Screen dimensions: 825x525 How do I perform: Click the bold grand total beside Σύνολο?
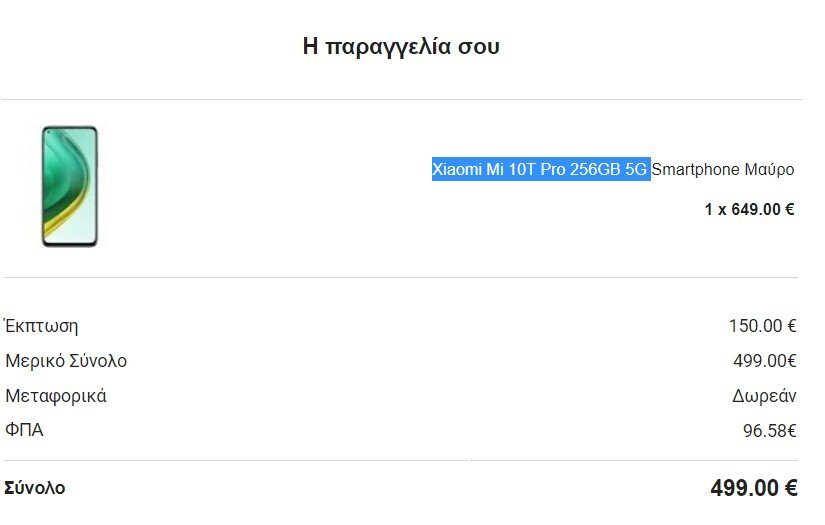coord(753,489)
